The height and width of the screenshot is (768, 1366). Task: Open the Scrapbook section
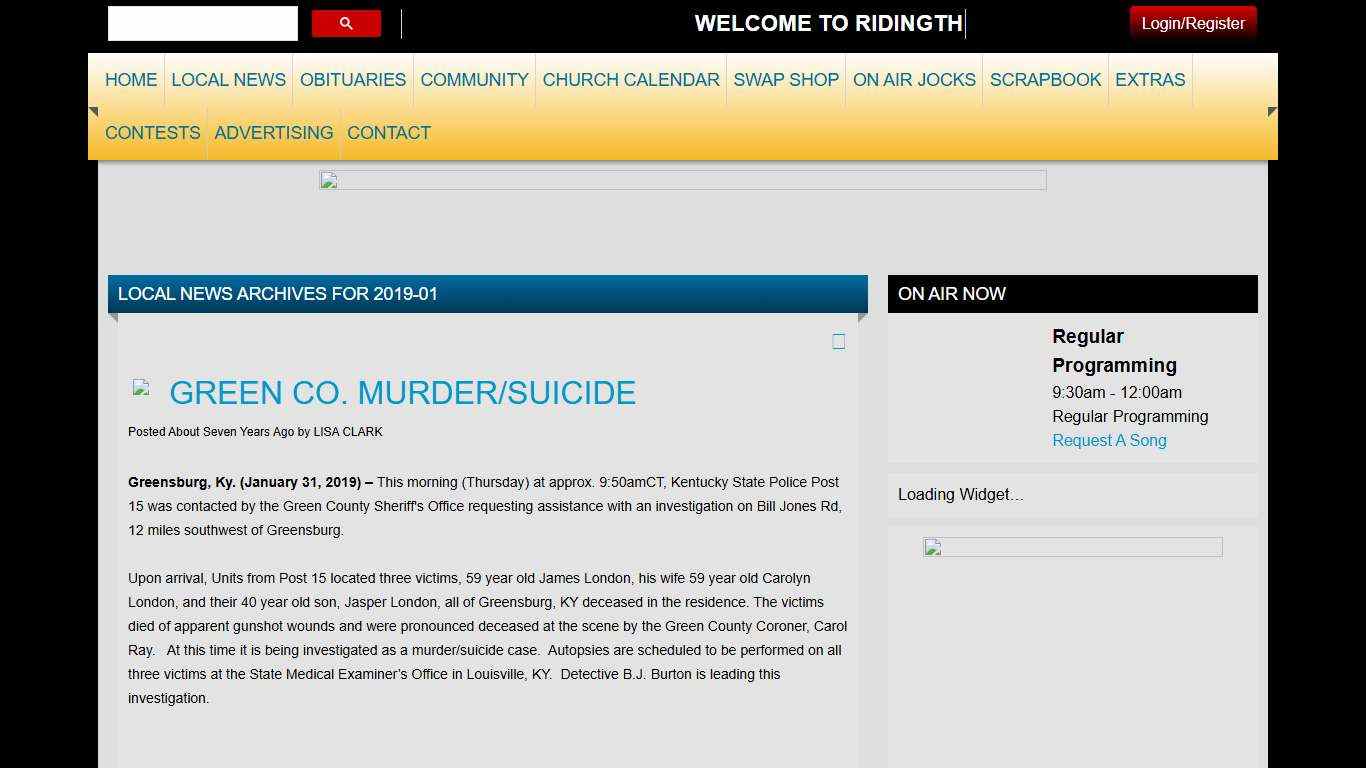click(x=1045, y=80)
